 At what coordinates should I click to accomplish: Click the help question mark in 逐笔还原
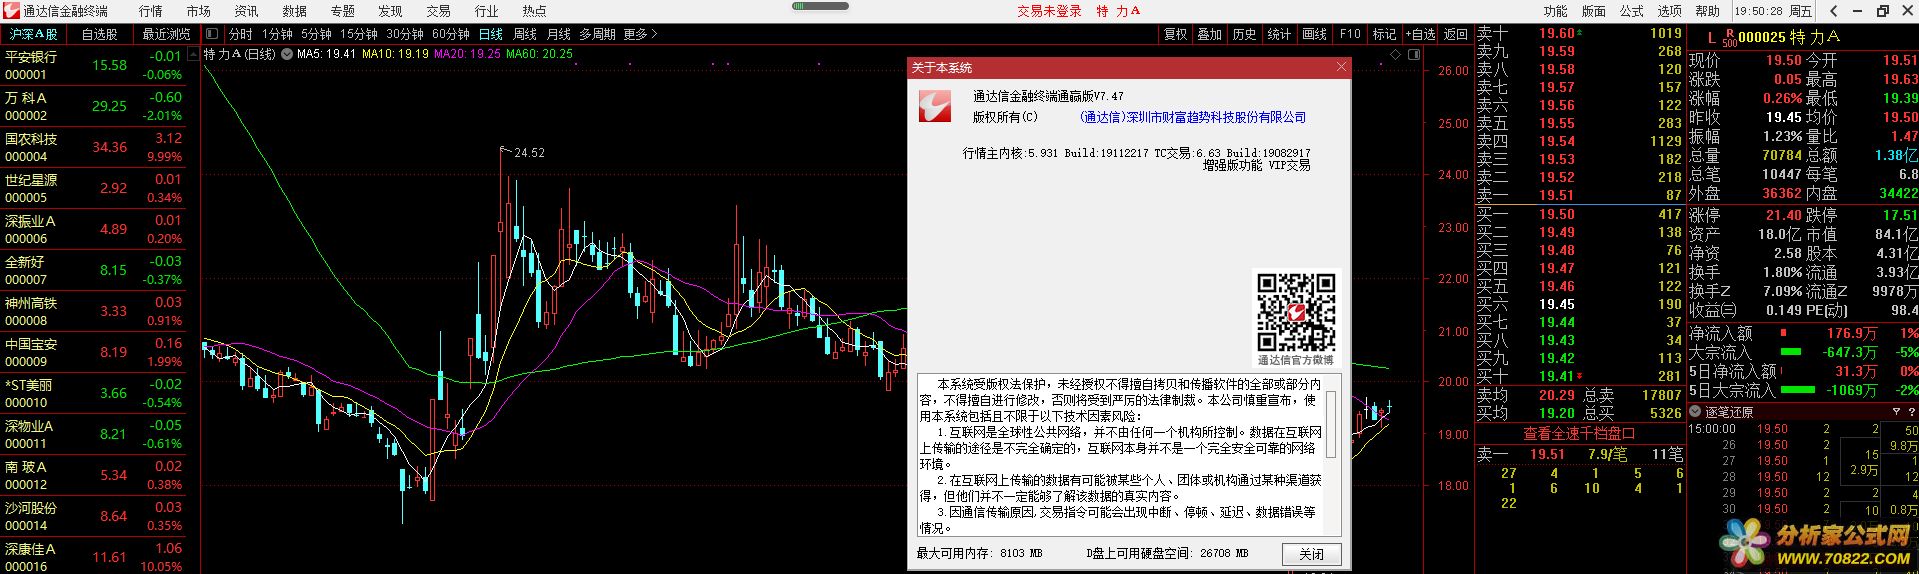1911,412
